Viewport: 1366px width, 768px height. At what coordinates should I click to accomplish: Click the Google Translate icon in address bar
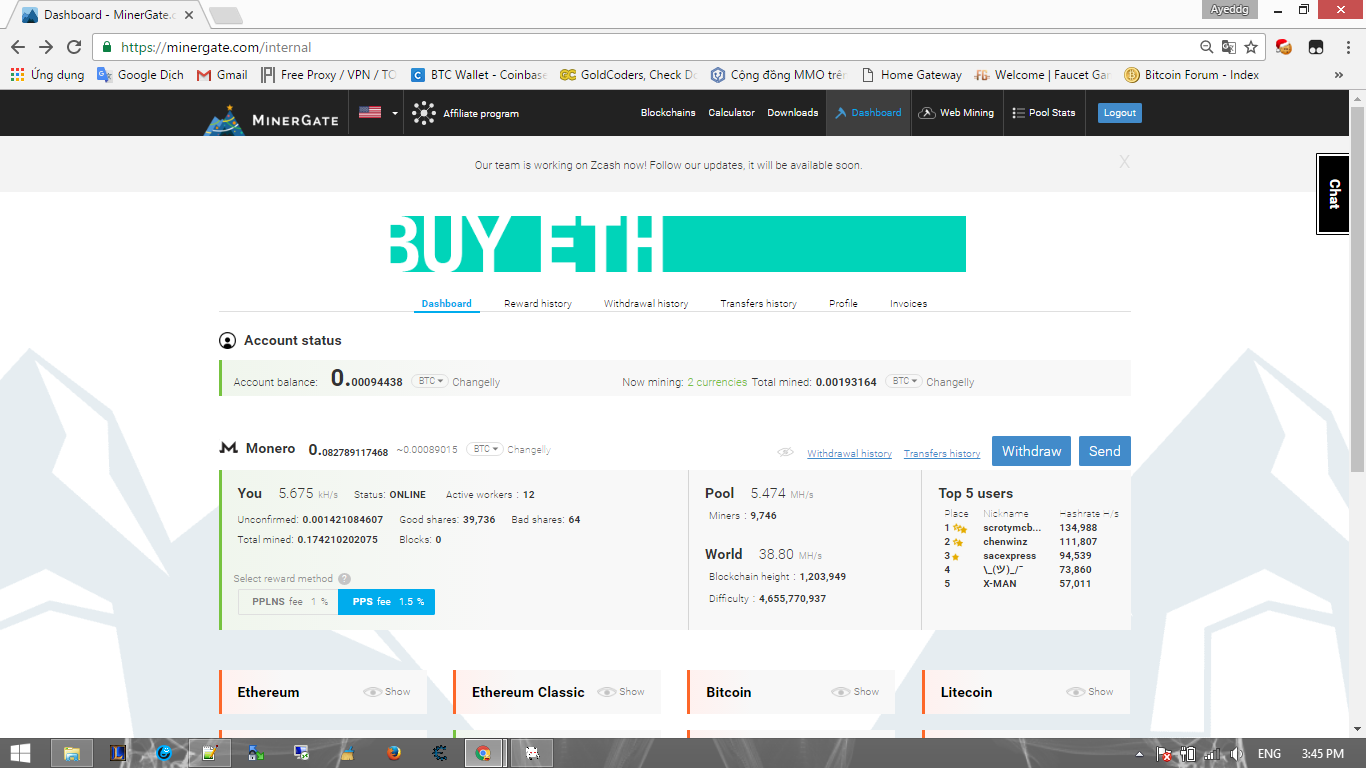pyautogui.click(x=1229, y=47)
